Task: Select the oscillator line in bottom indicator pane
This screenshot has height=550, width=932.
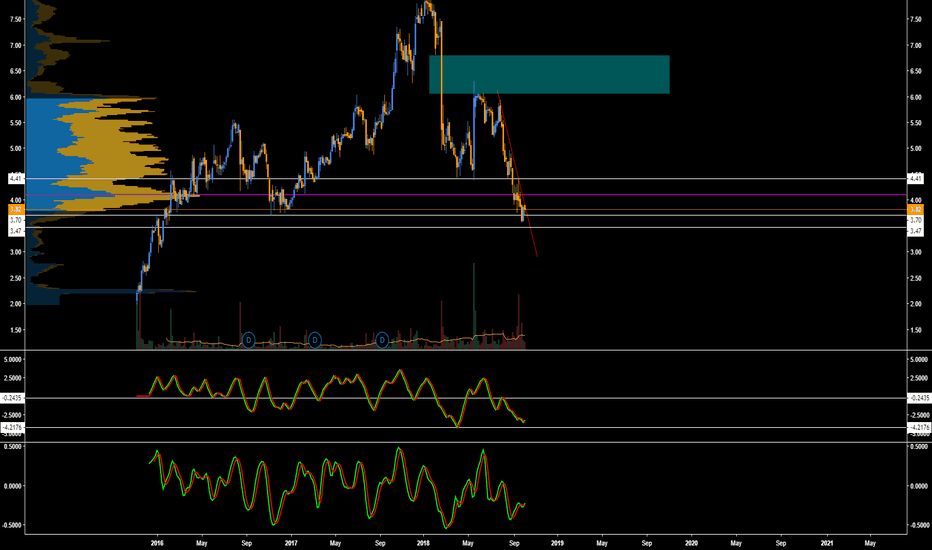Action: (336, 488)
